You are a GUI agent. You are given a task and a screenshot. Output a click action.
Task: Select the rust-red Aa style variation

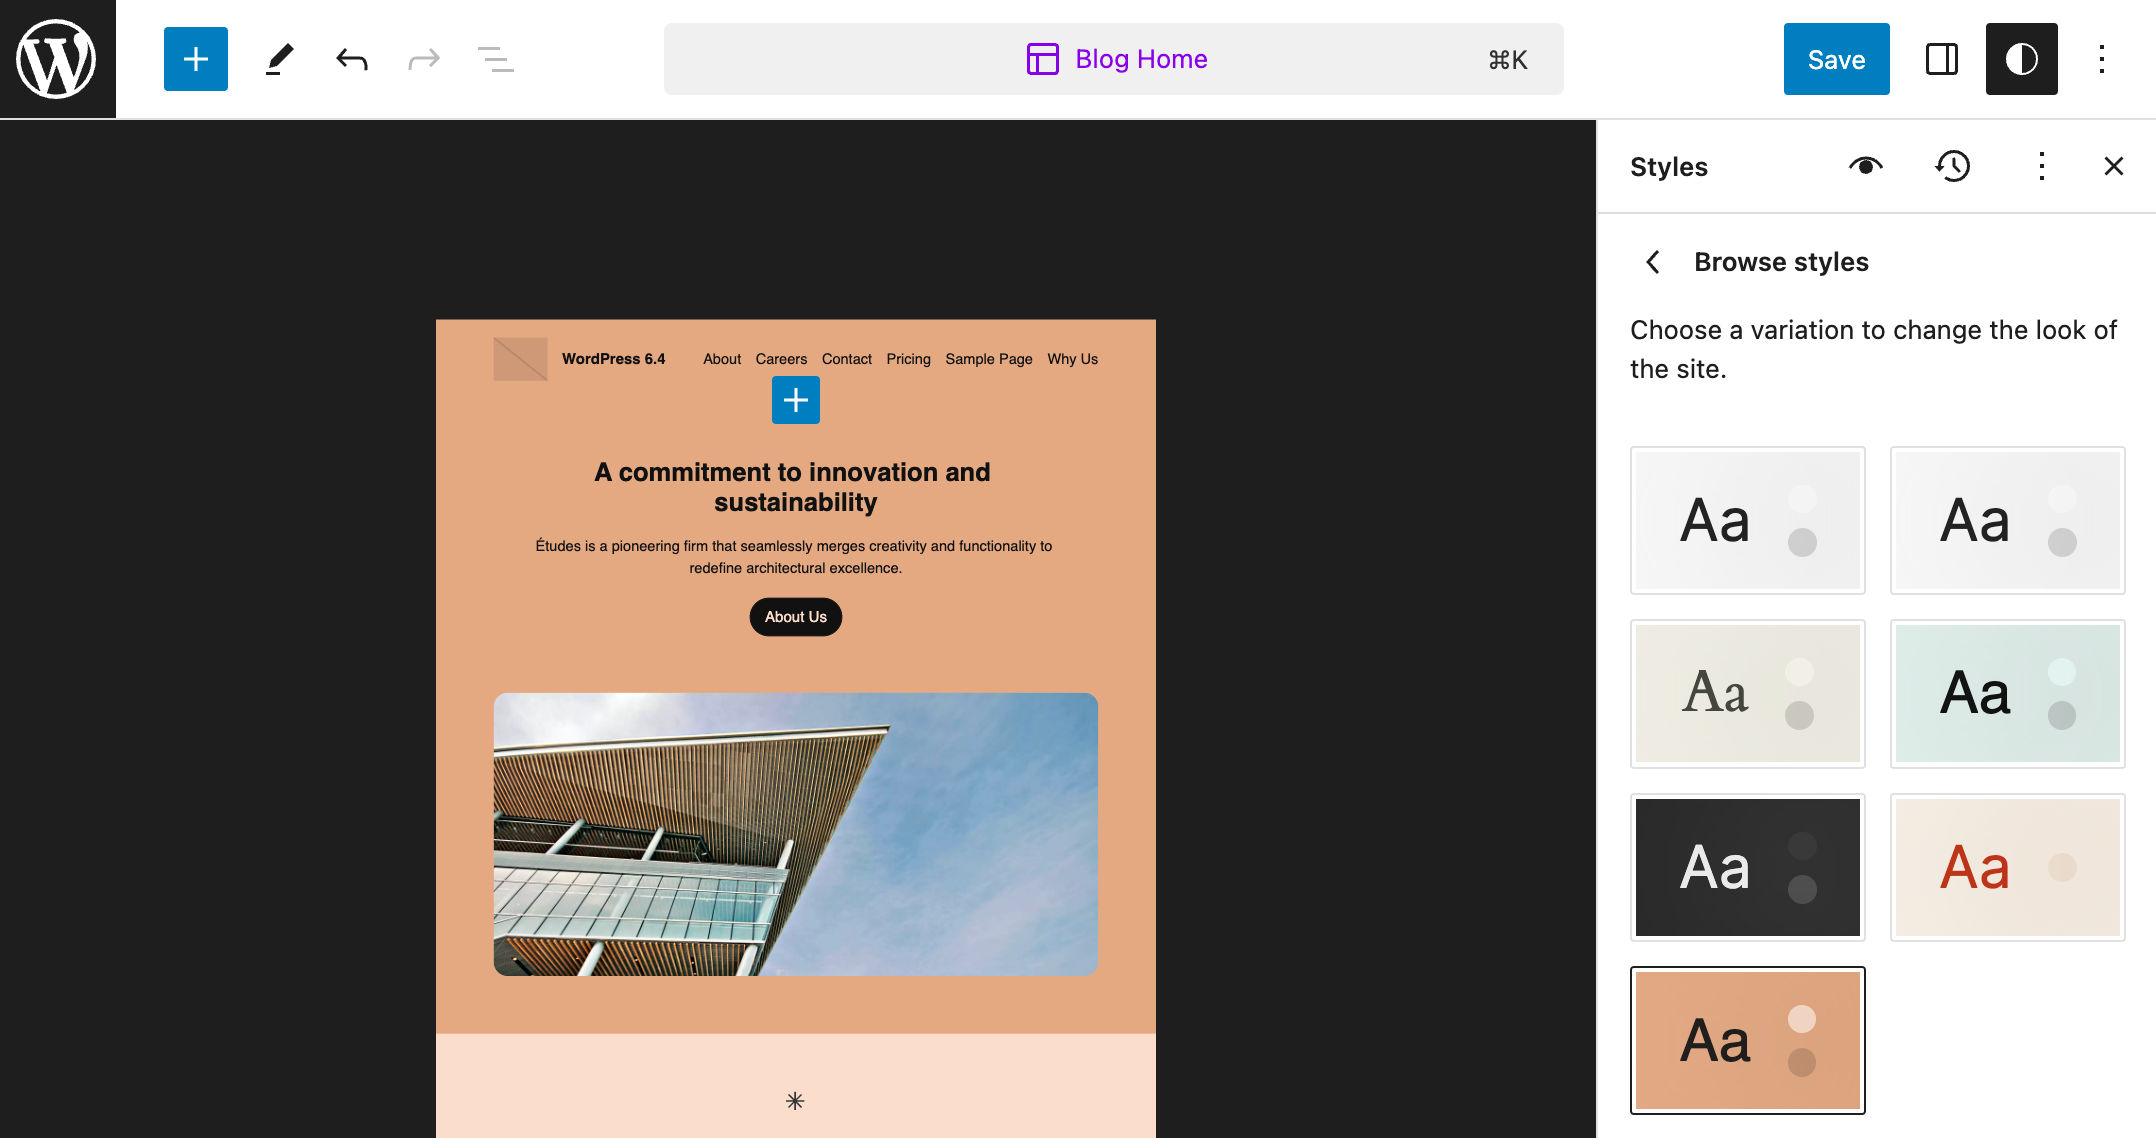pos(2006,867)
